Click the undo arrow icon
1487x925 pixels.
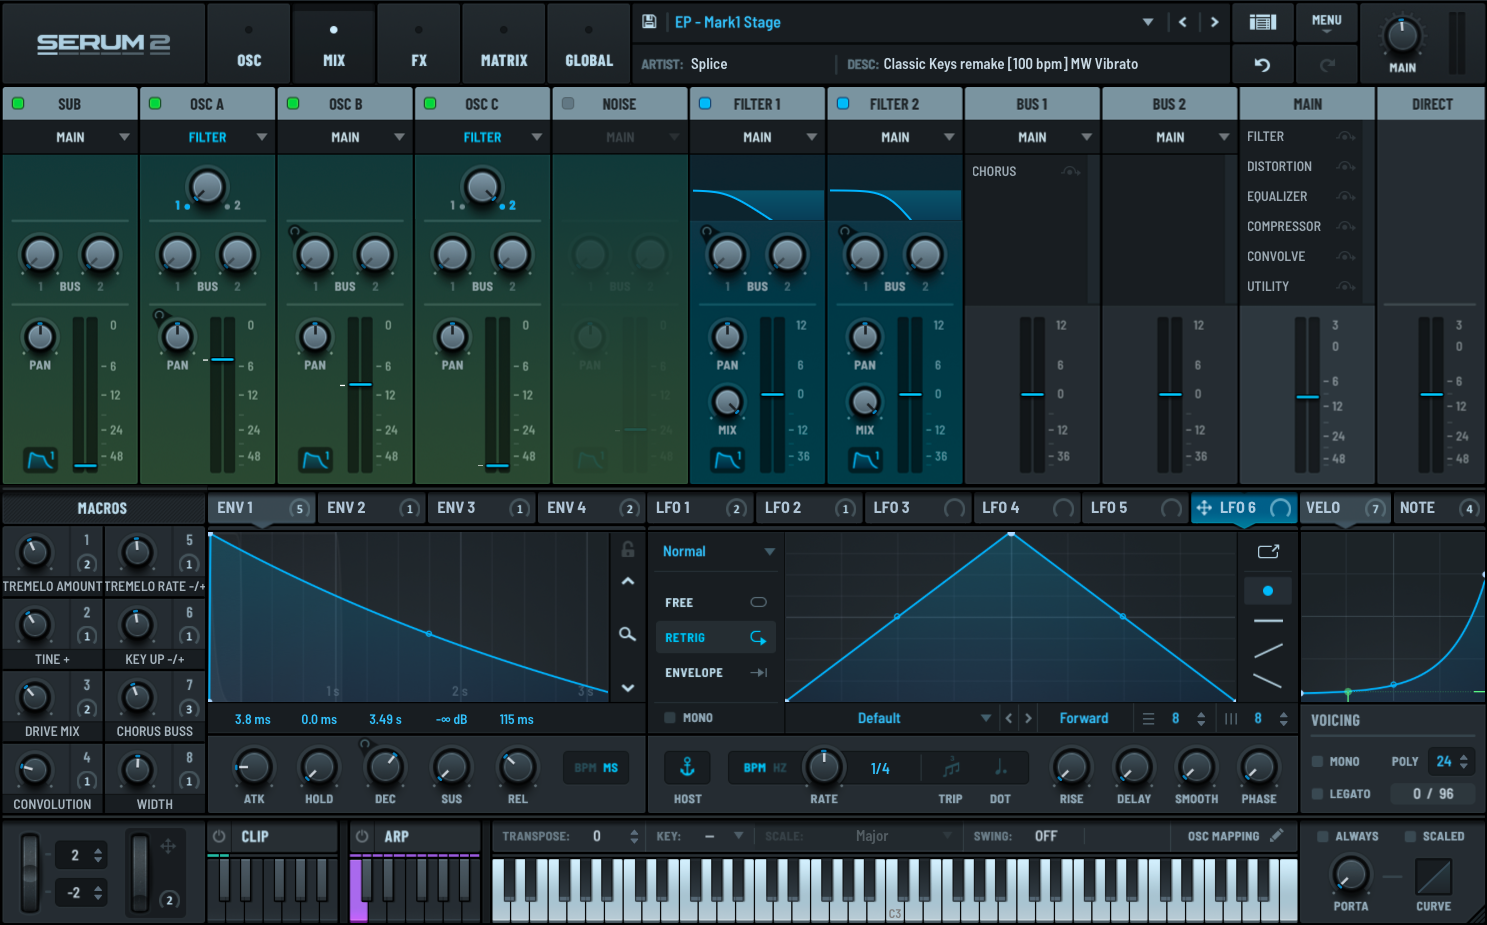[x=1262, y=65]
